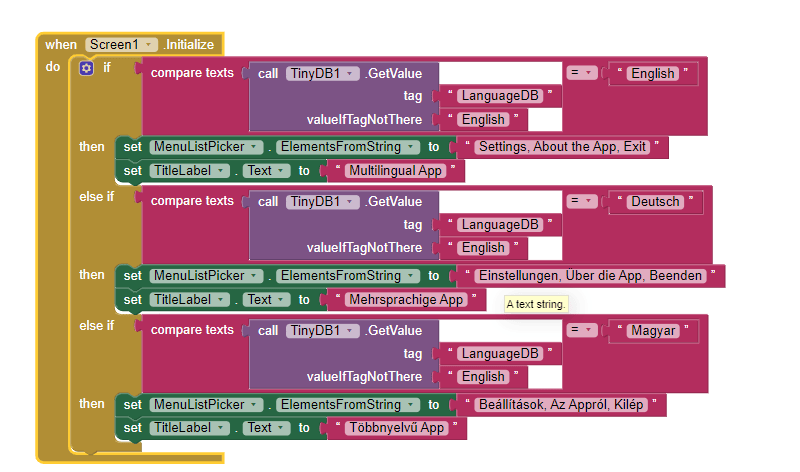Screen dimensions: 800x472
Task: Open TitleLabel dropdown in the Multilingual App row
Action: [189, 170]
